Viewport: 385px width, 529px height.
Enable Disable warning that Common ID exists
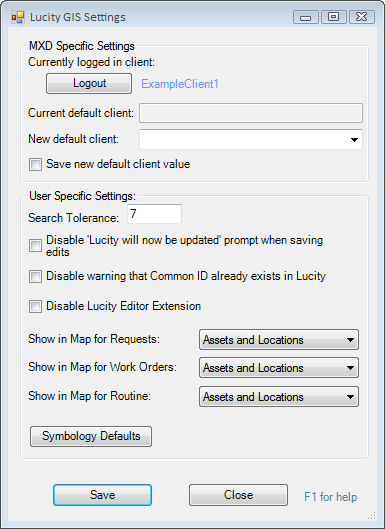pos(35,276)
